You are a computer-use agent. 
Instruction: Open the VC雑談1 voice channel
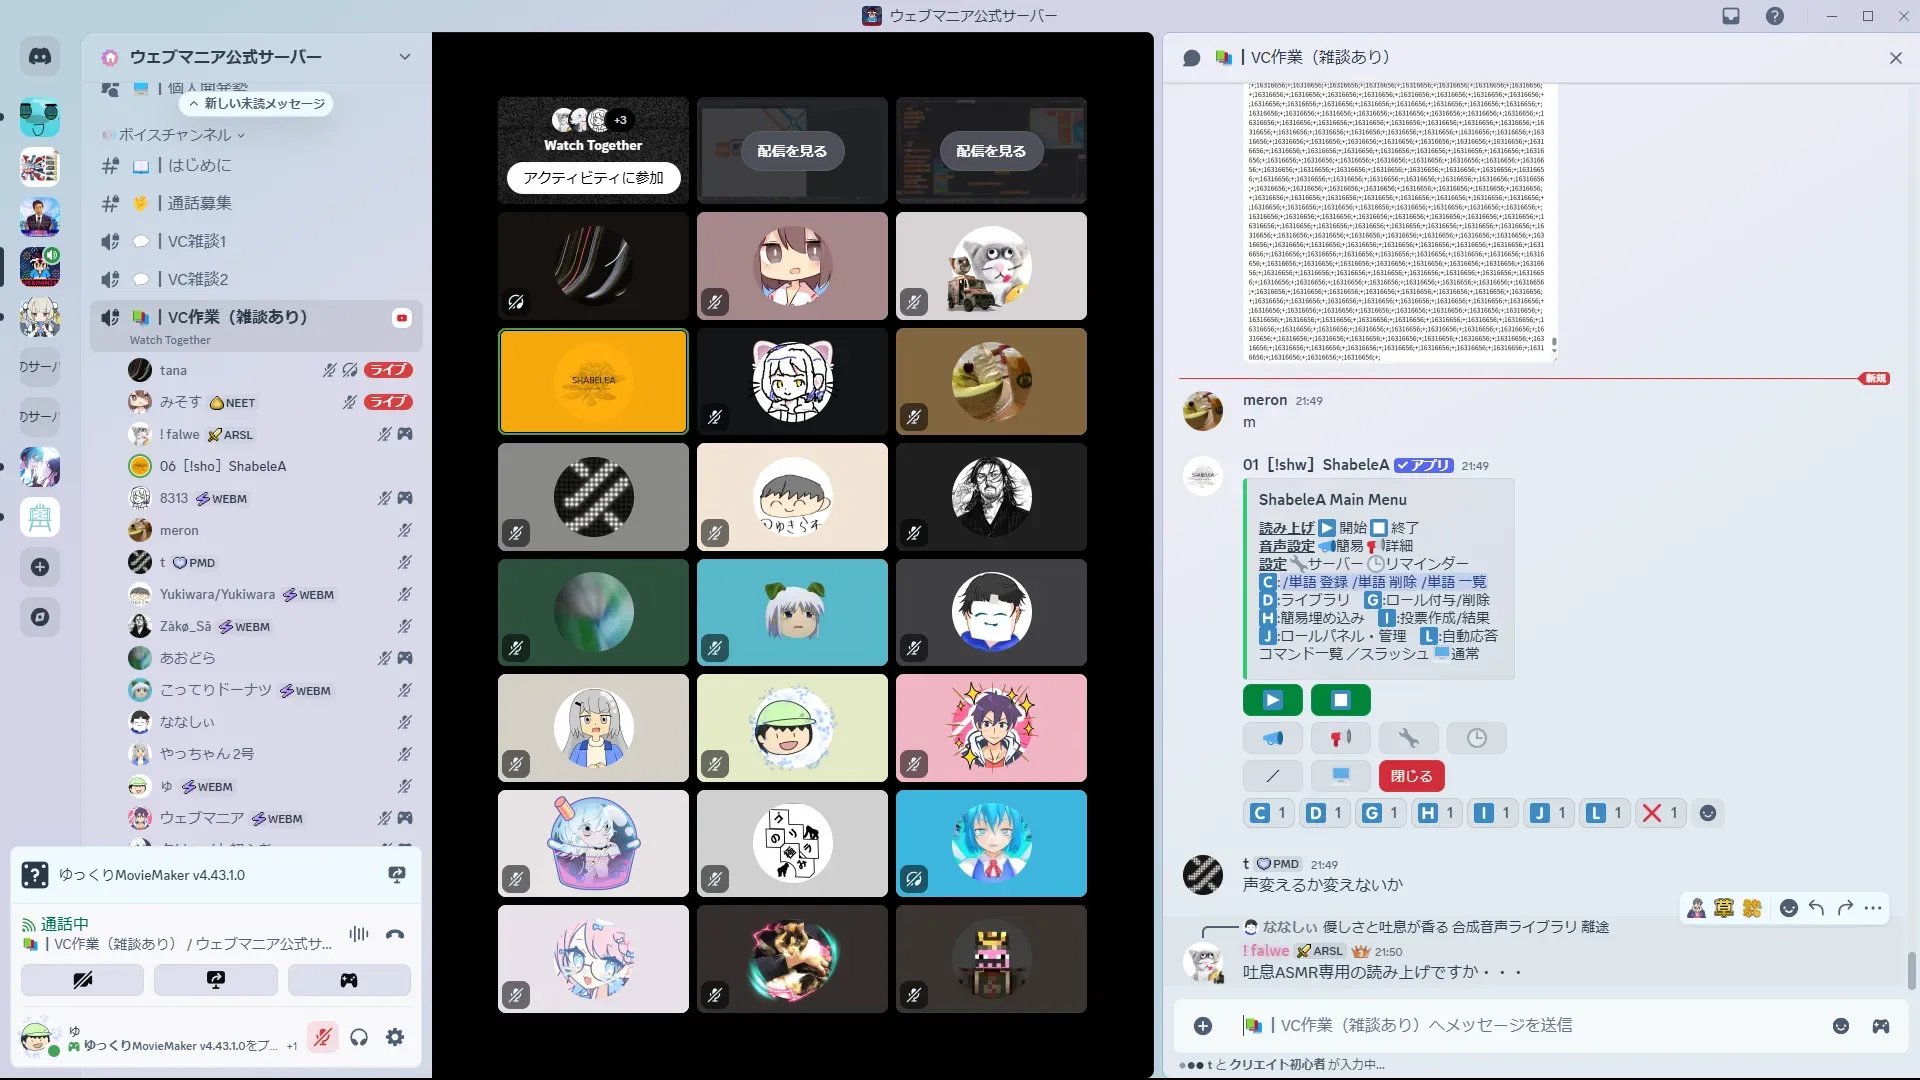[x=197, y=241]
